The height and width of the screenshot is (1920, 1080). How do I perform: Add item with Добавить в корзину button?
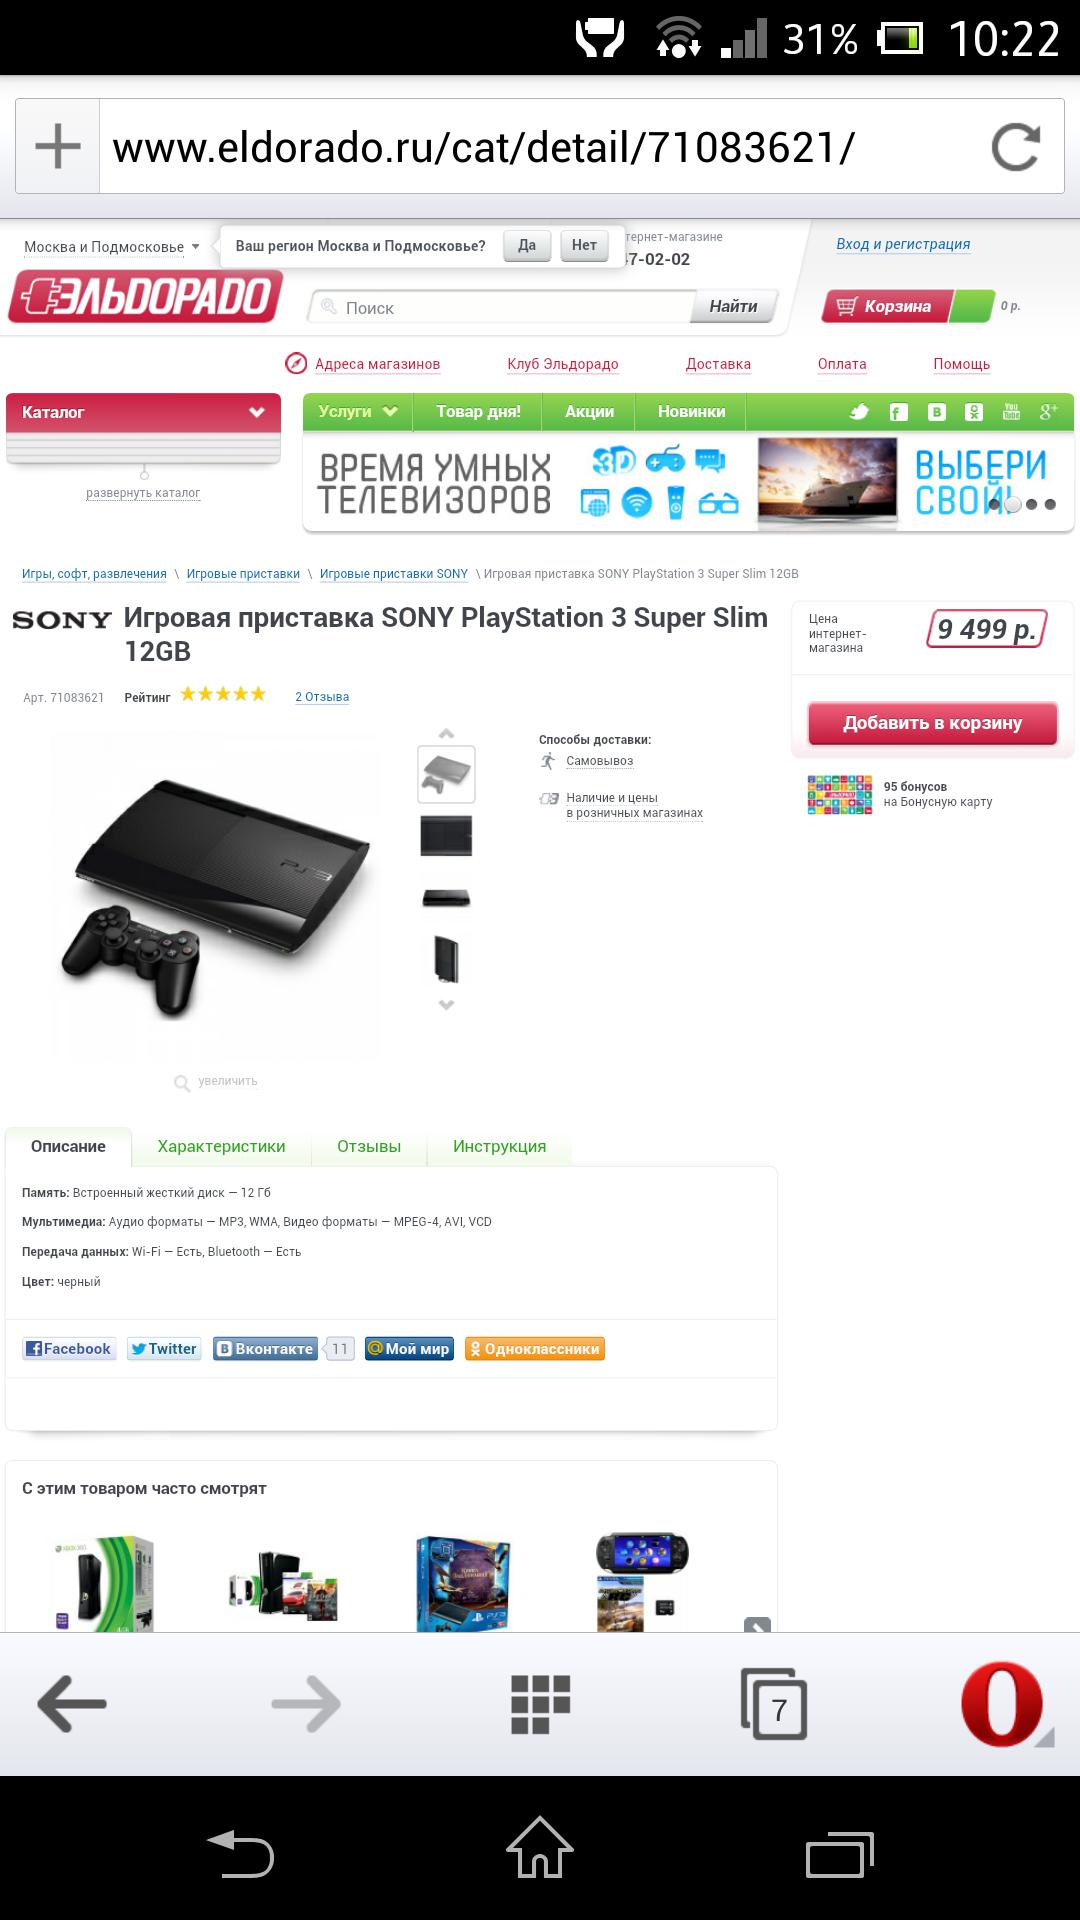pos(932,723)
